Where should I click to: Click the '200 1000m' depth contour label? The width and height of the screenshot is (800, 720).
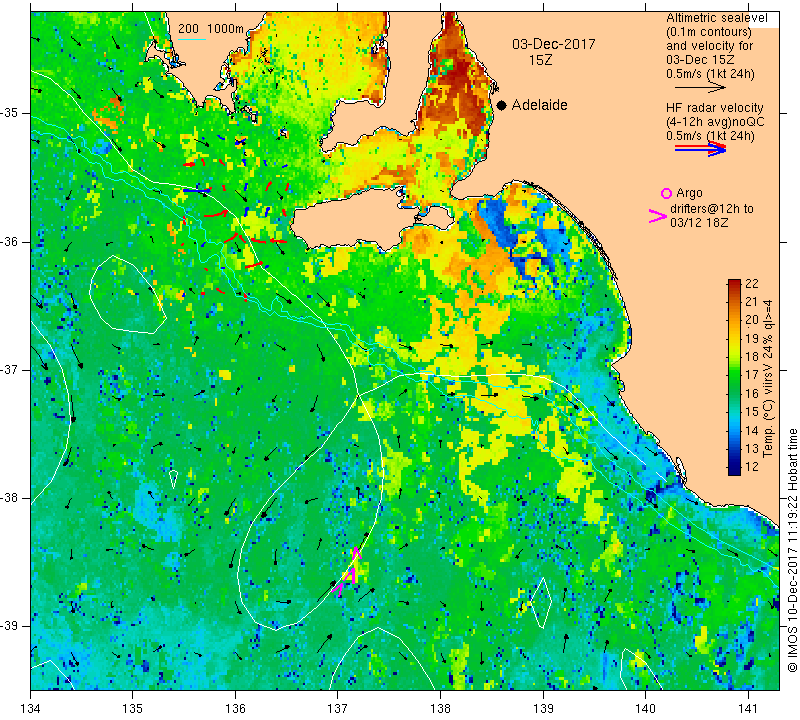tap(211, 29)
